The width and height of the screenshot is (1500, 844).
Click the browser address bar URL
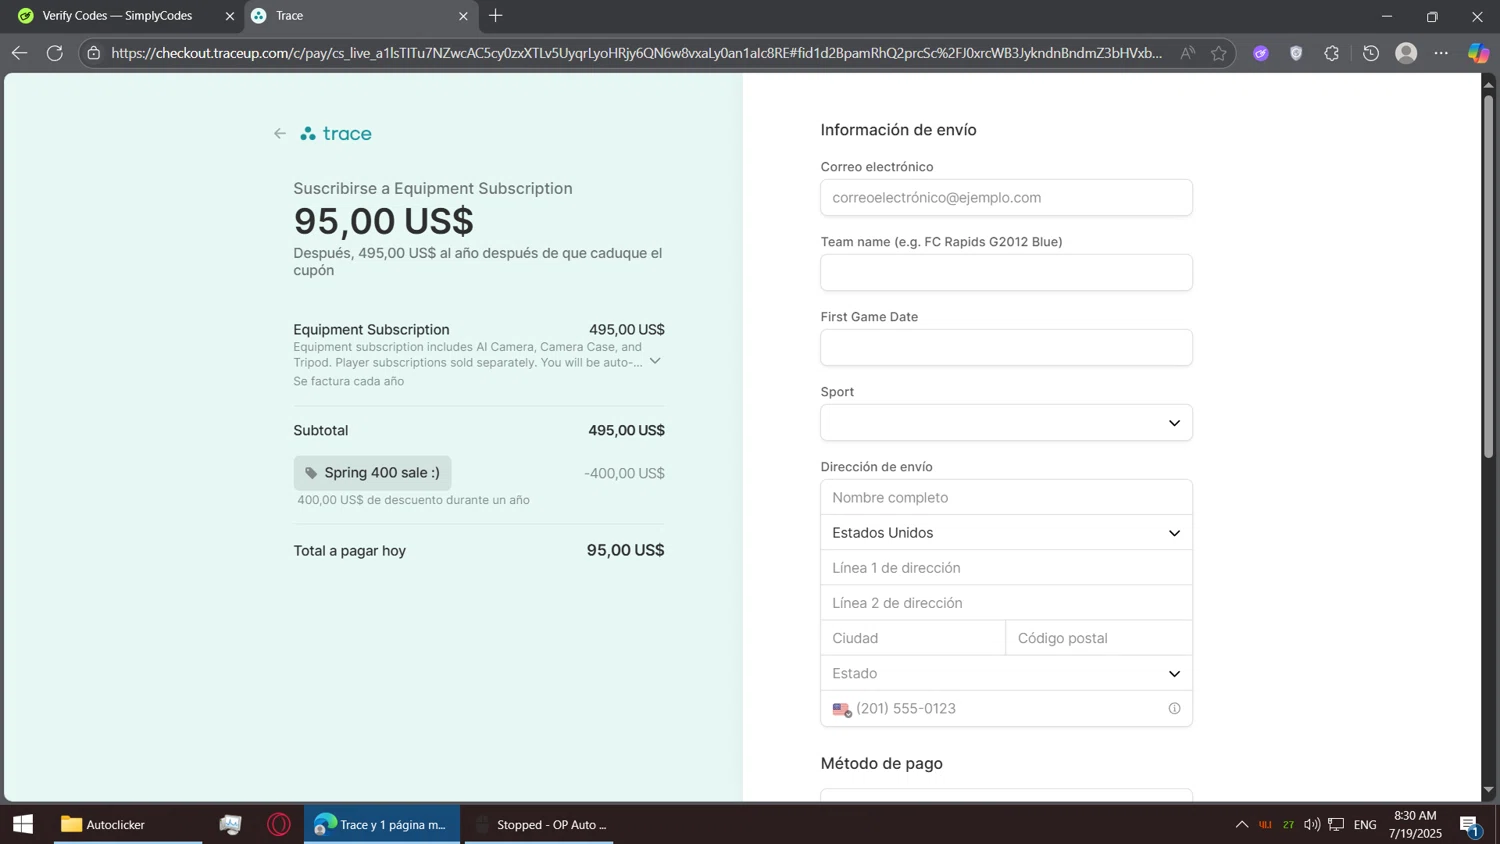click(x=636, y=53)
